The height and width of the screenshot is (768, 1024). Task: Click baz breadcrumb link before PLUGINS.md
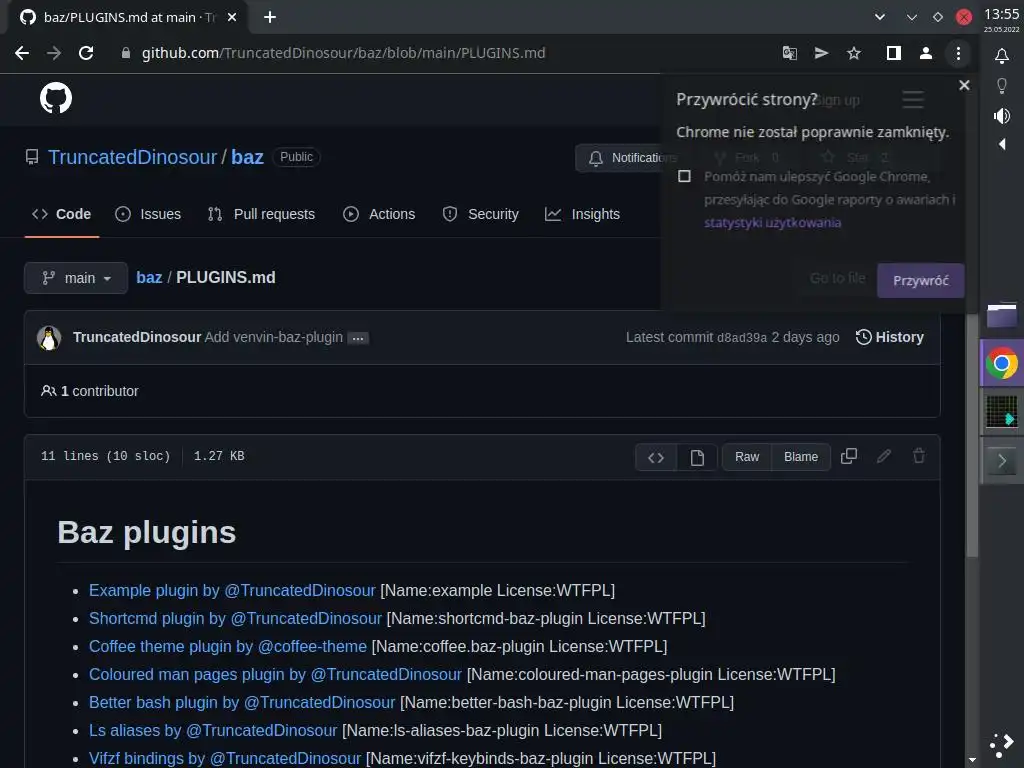[x=149, y=278]
